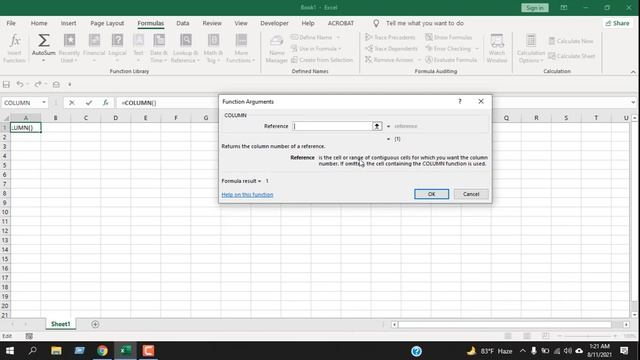Screen dimensions: 640x360
Task: Open the Logical functions icon
Action: coord(117,48)
